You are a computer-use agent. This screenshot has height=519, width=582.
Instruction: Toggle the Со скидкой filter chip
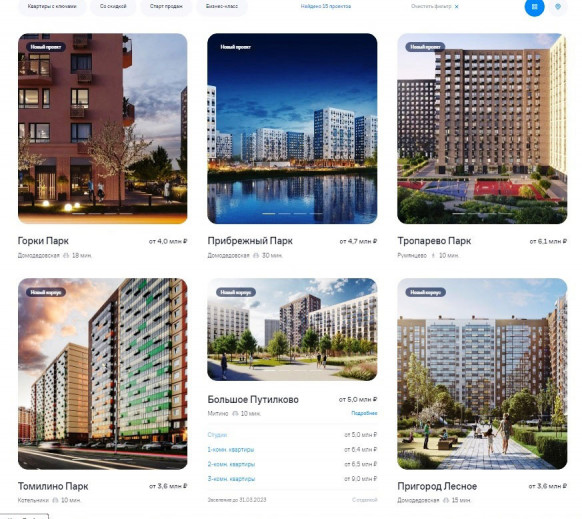(113, 6)
